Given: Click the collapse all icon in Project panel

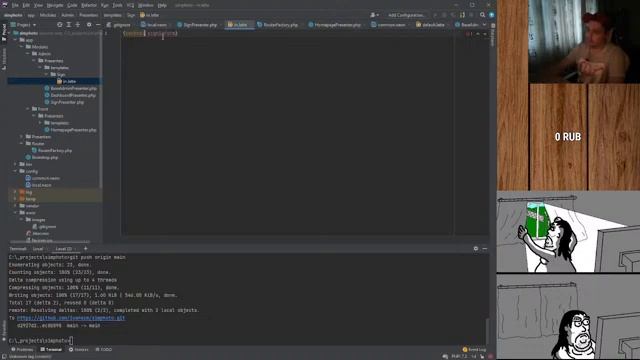Looking at the screenshot, I should tap(78, 24).
